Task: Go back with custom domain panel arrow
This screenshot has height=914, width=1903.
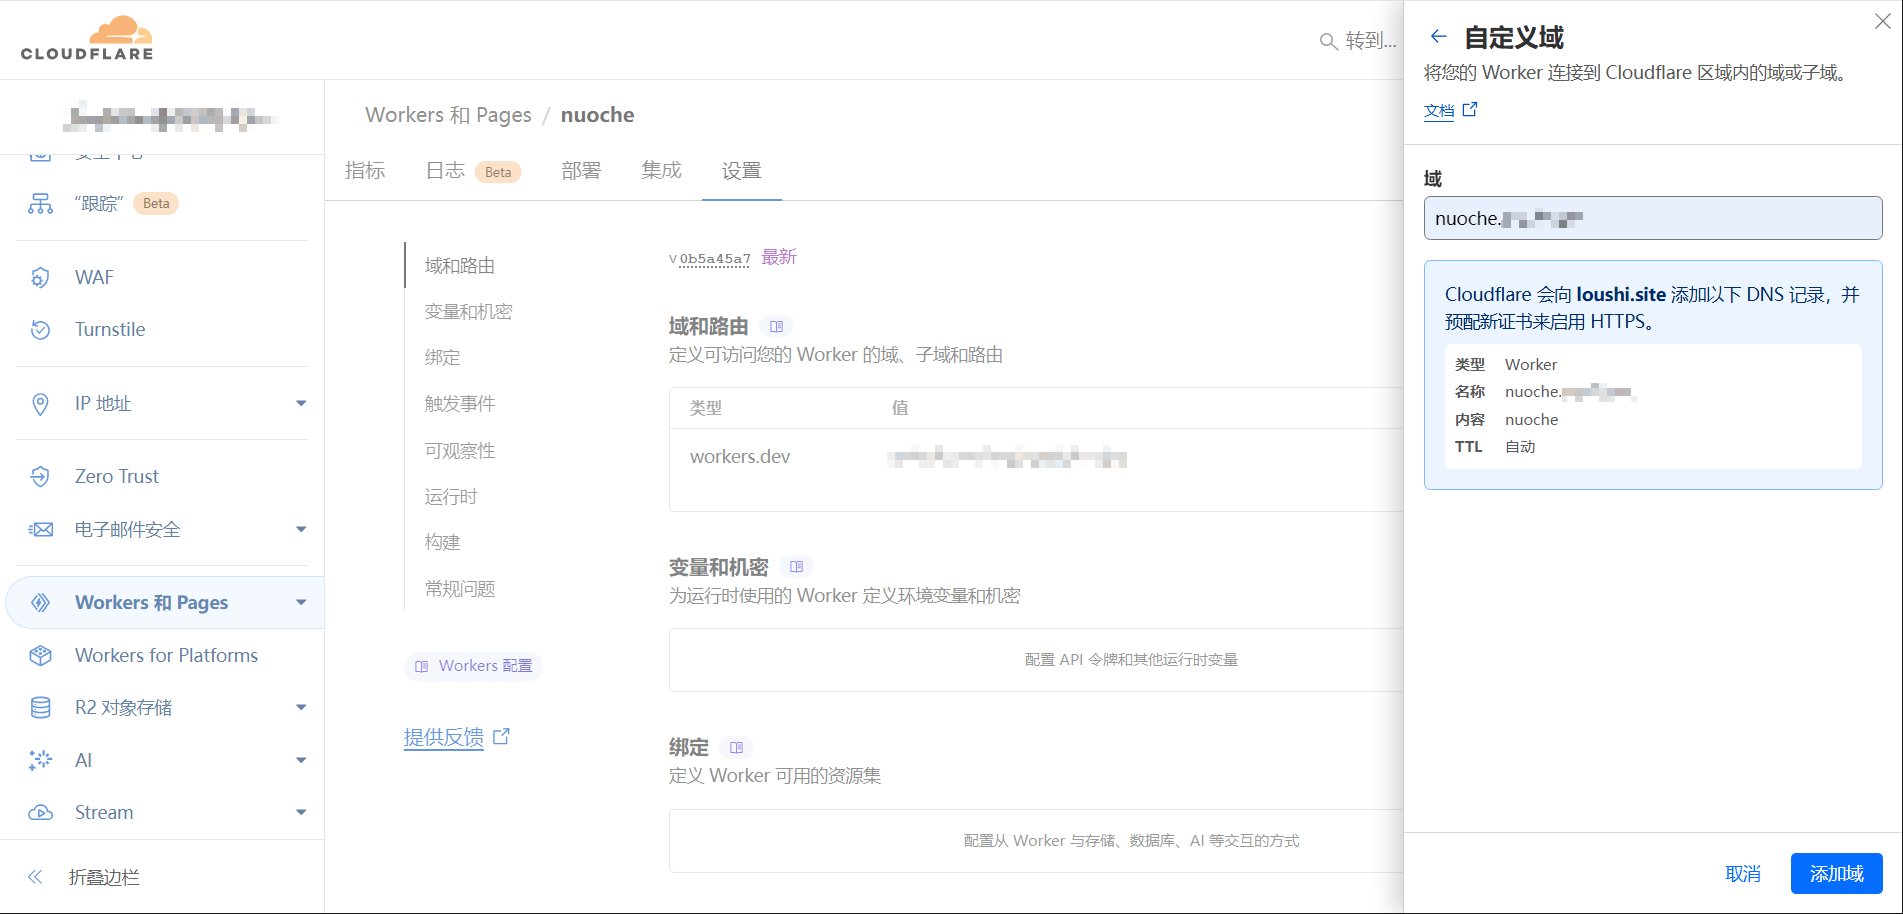Action: pos(1438,37)
